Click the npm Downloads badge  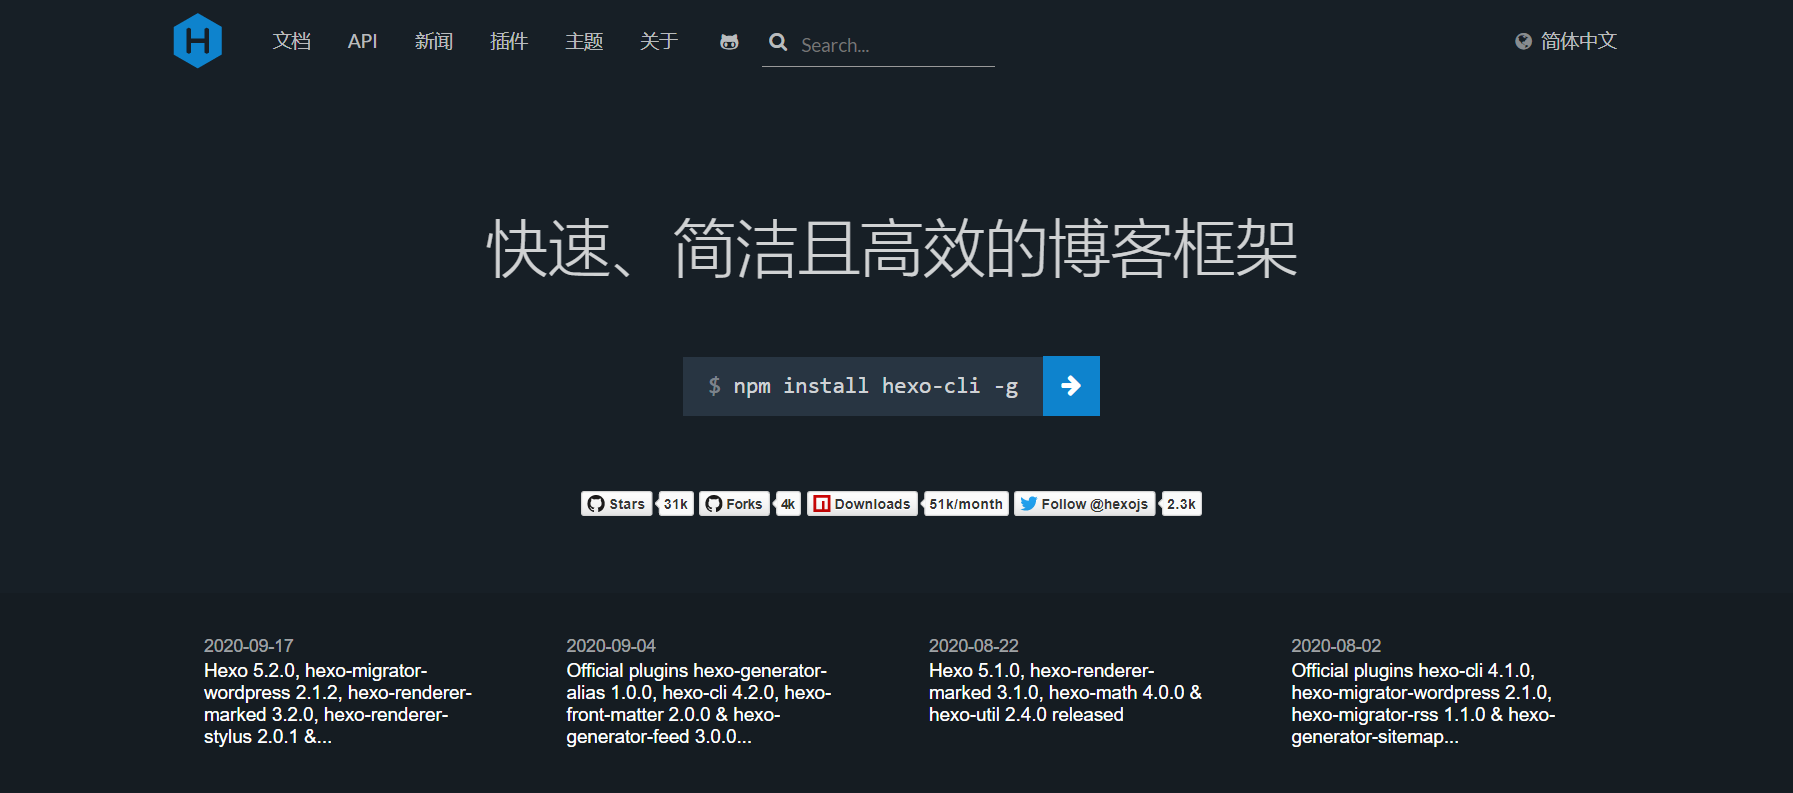pyautogui.click(x=862, y=504)
